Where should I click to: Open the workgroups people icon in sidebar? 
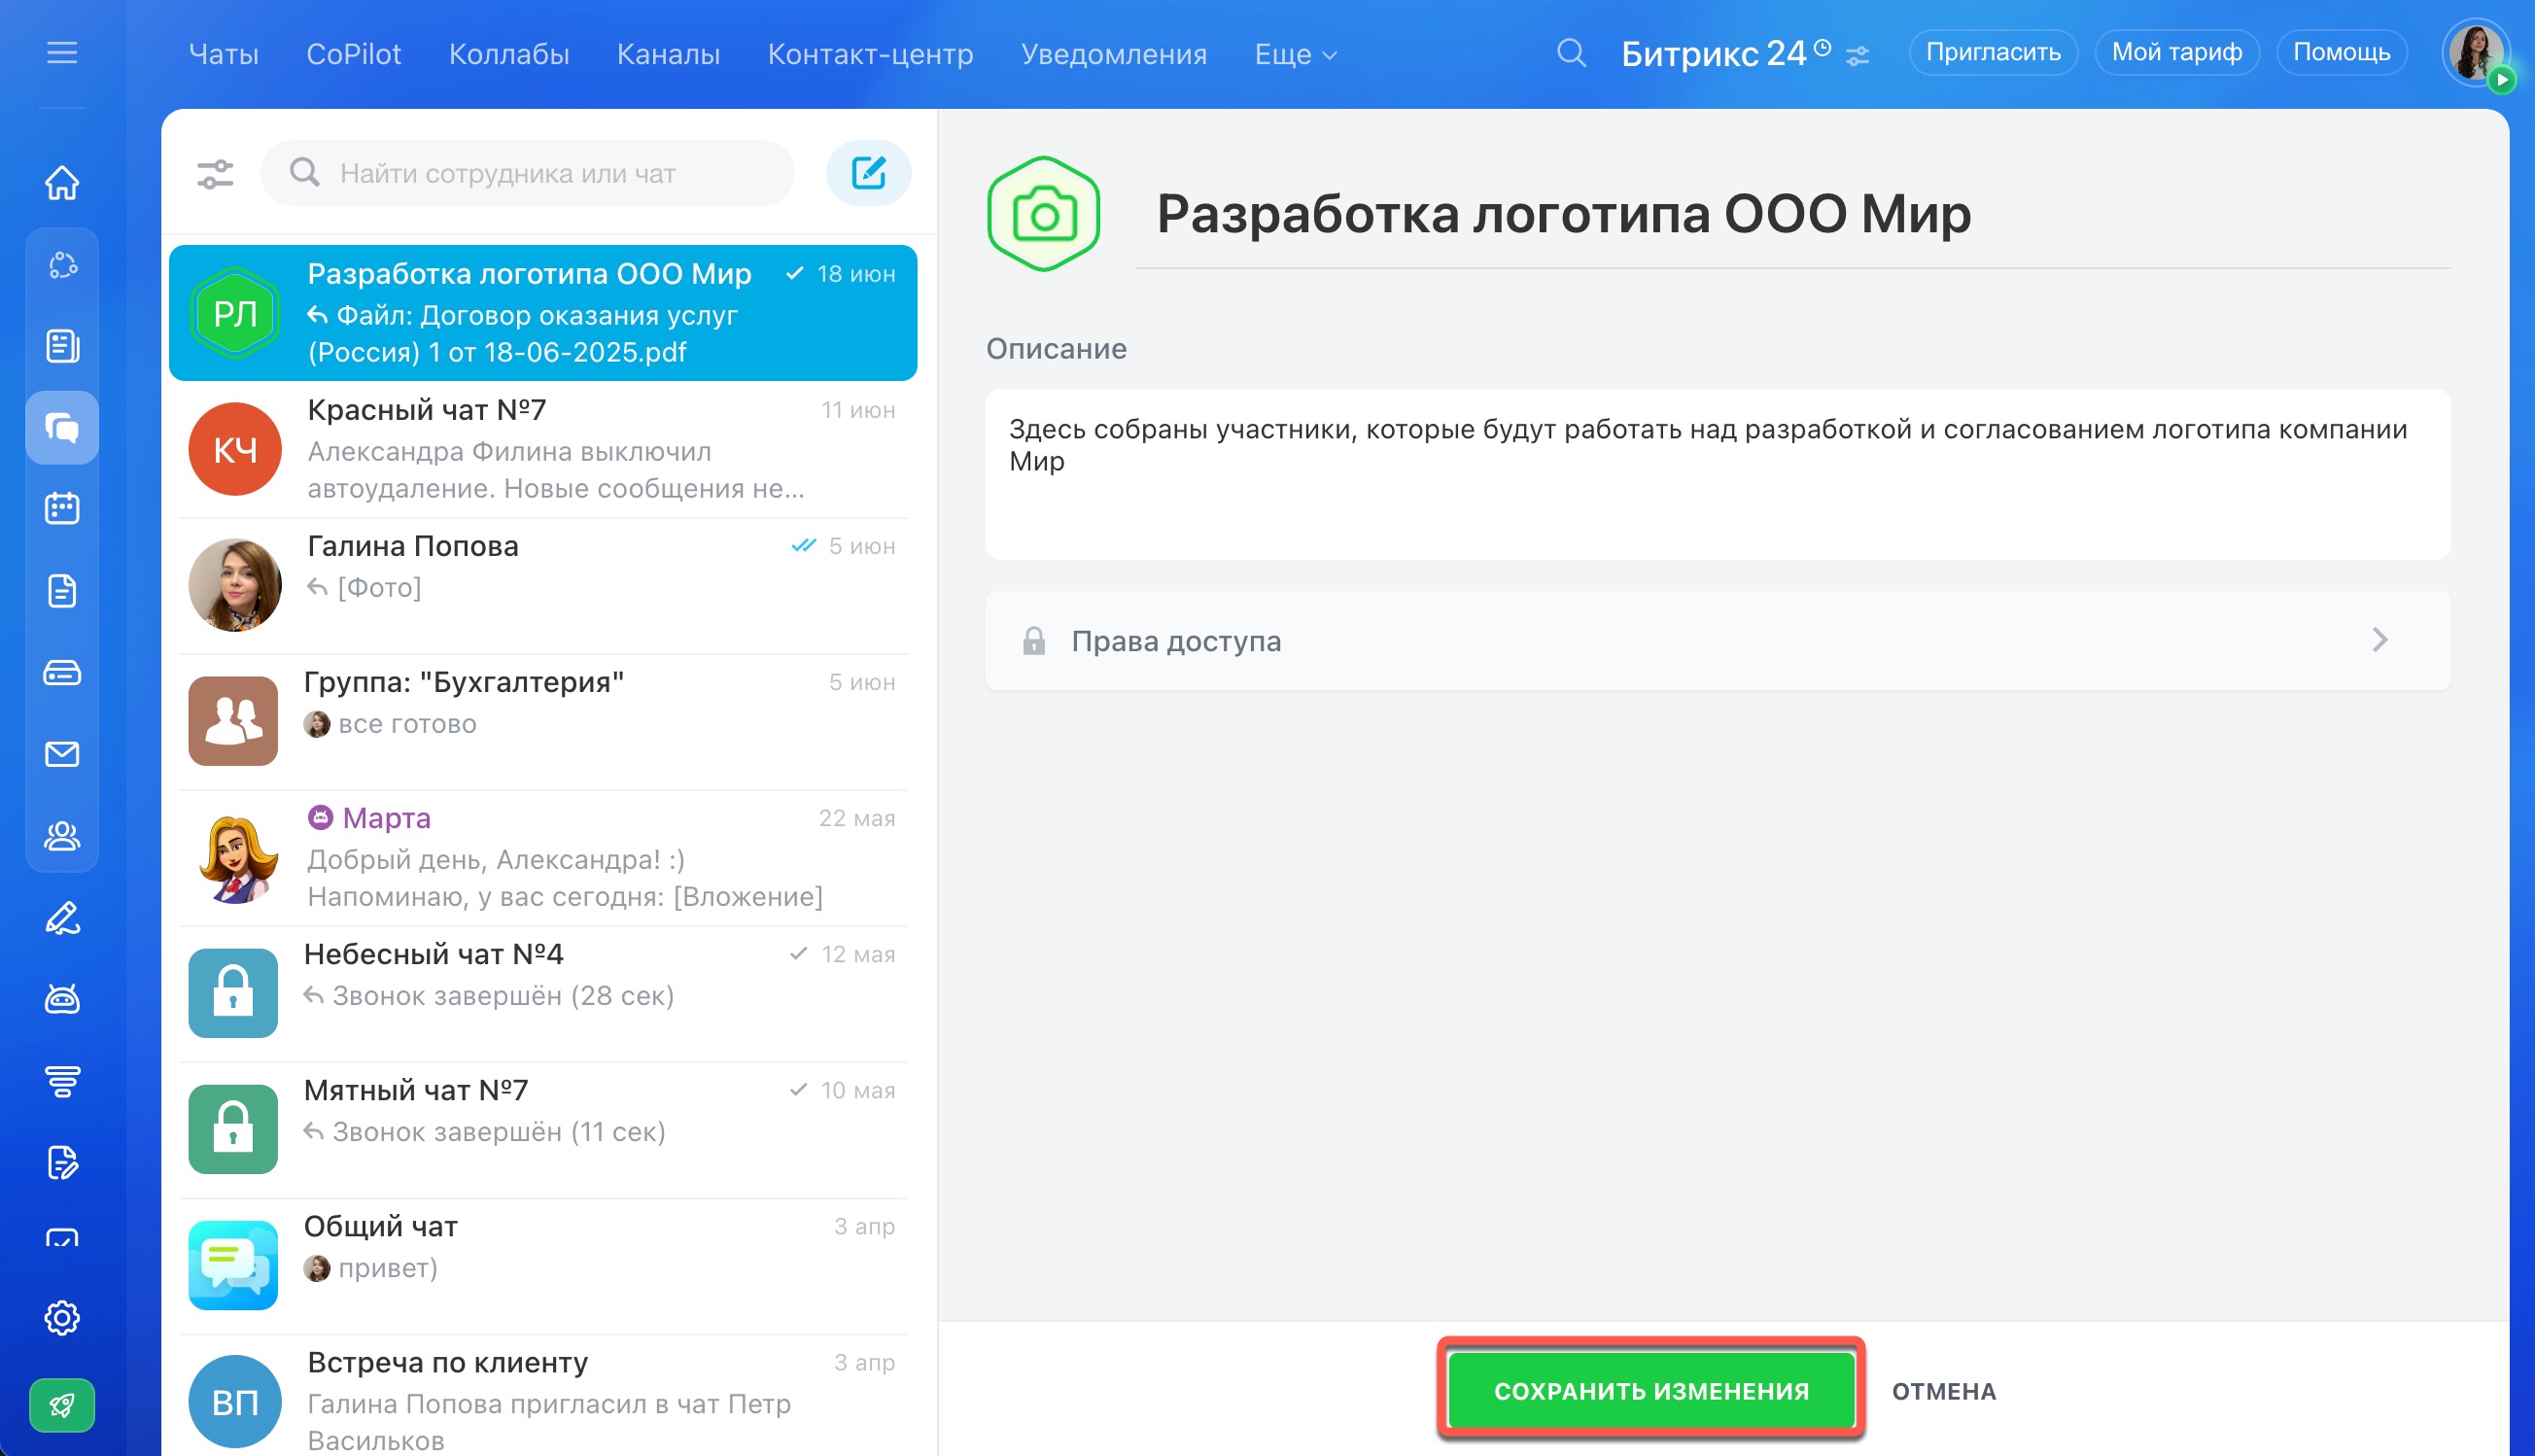coord(62,835)
